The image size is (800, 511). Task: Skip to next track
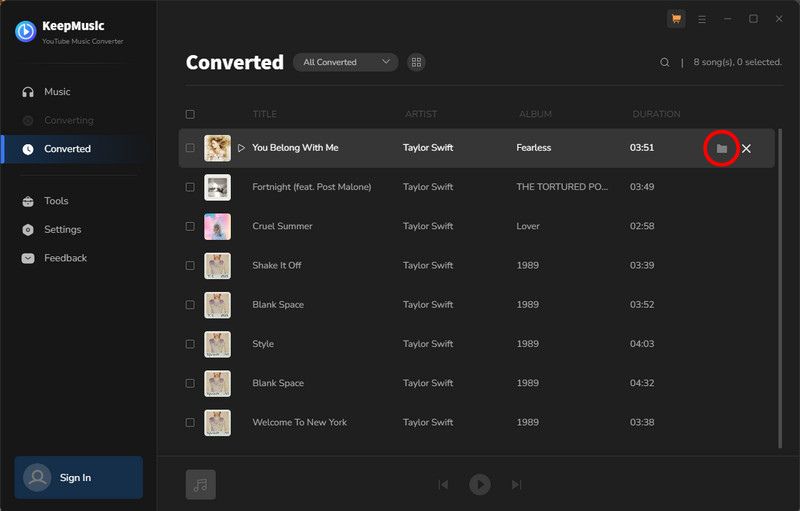tap(517, 484)
